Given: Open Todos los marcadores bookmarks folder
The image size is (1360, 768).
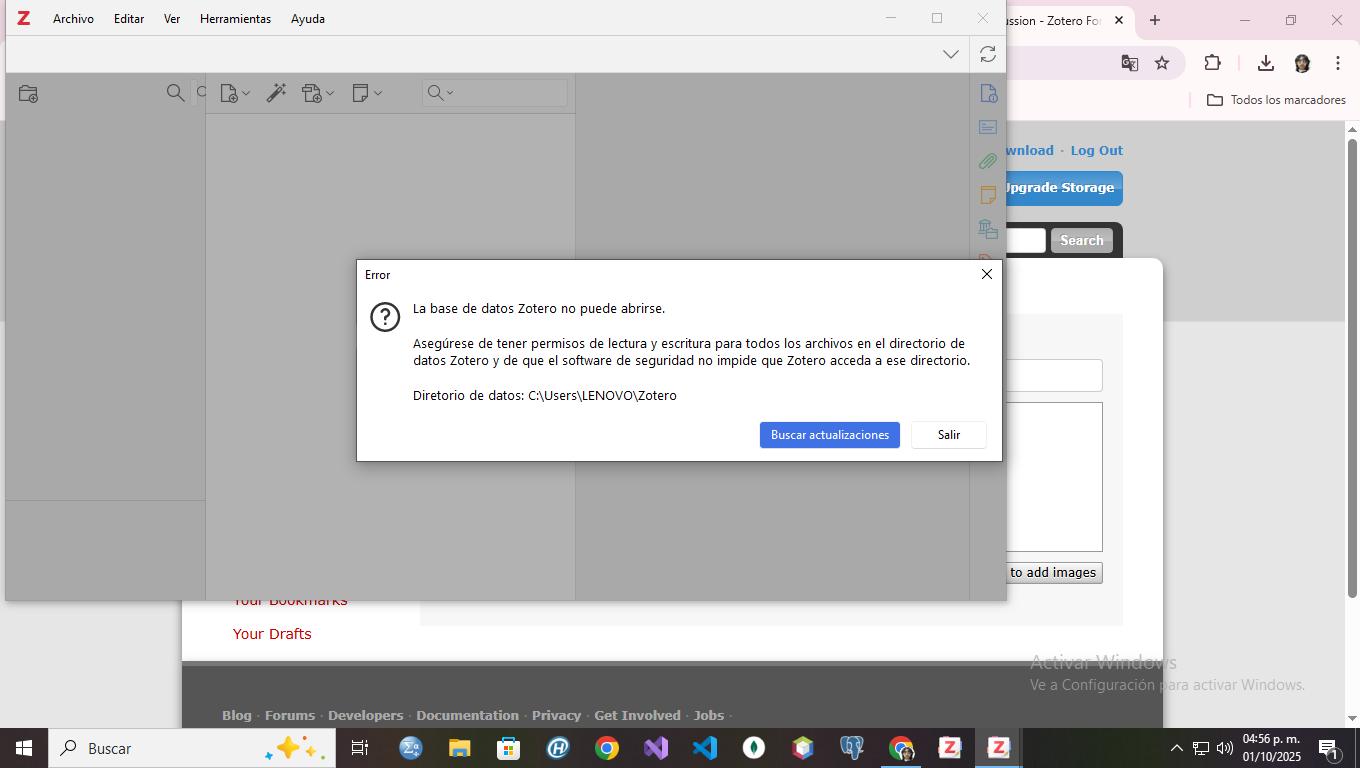Looking at the screenshot, I should [x=1276, y=100].
